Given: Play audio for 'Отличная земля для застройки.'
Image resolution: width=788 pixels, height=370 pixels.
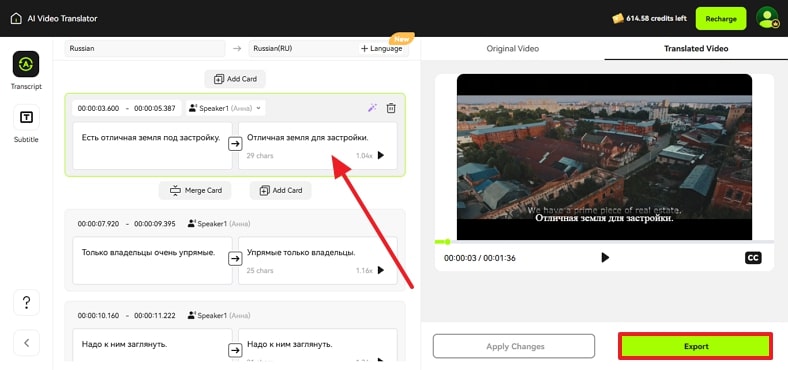Looking at the screenshot, I should 380,155.
